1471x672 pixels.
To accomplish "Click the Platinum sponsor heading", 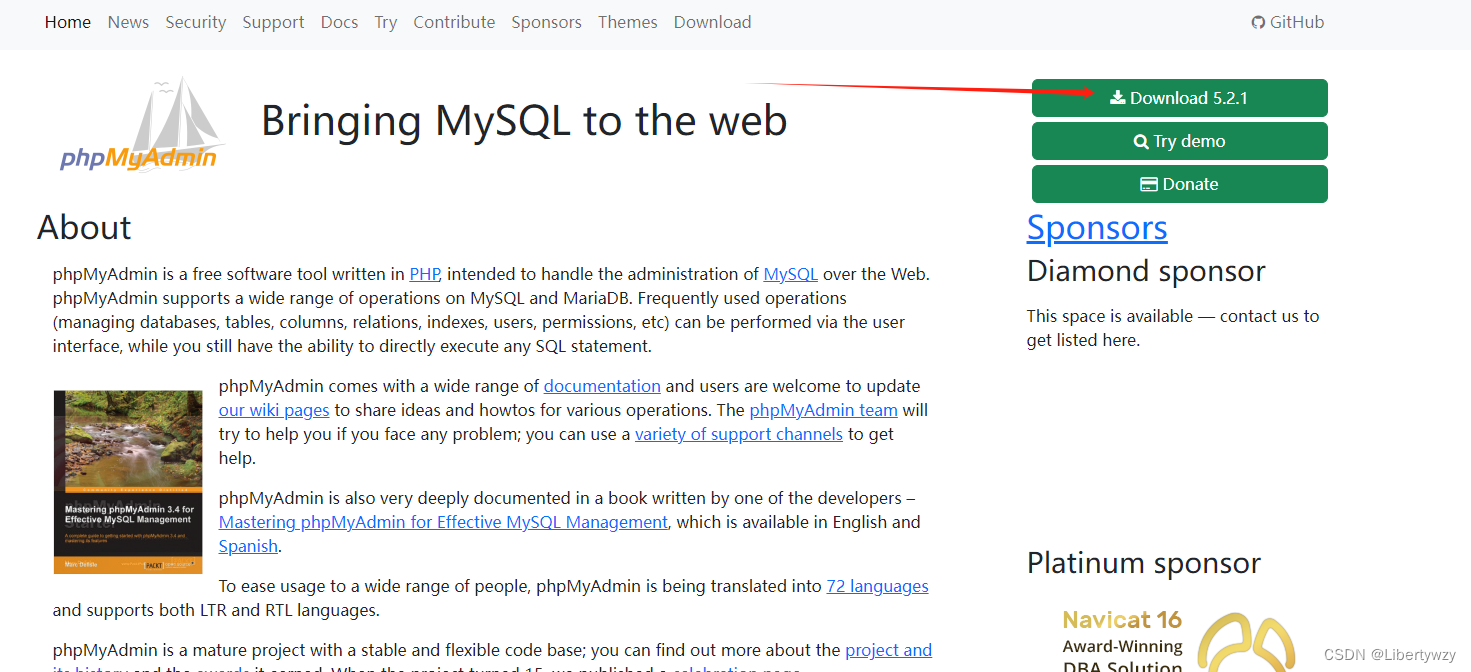I will (1144, 563).
